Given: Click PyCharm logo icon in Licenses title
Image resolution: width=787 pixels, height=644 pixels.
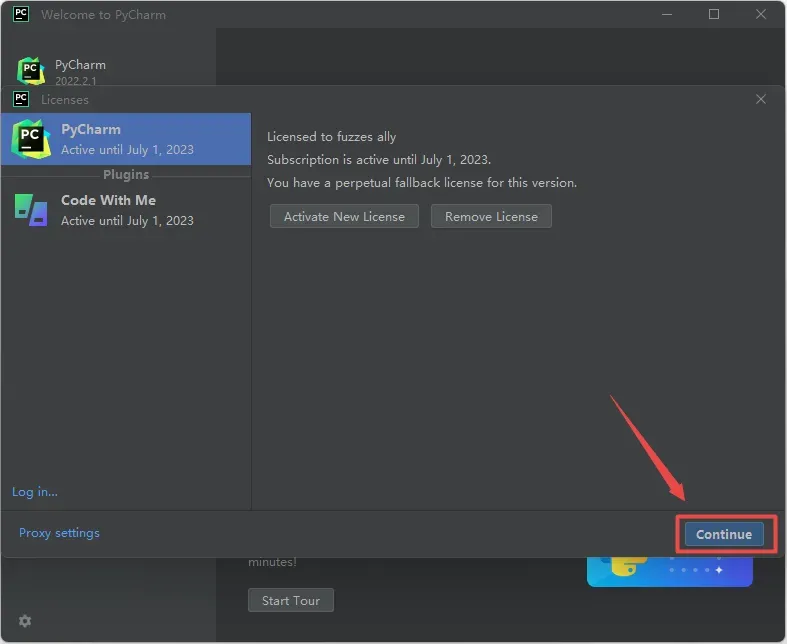Looking at the screenshot, I should pos(21,99).
